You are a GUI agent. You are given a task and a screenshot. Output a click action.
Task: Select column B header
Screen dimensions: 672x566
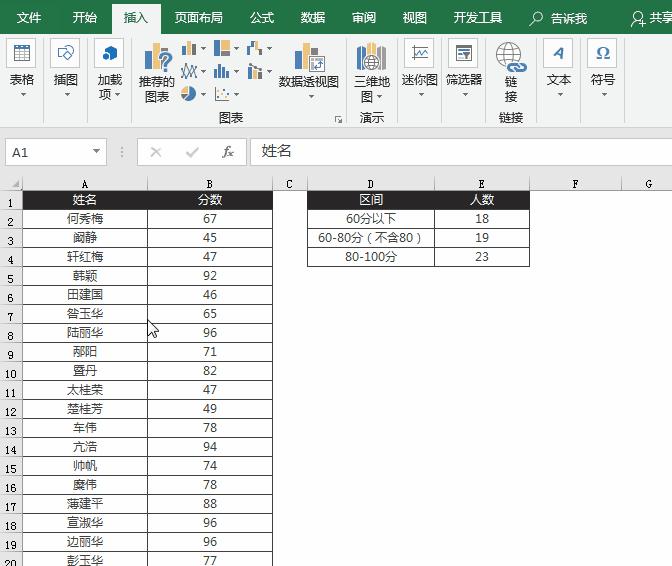pyautogui.click(x=209, y=184)
